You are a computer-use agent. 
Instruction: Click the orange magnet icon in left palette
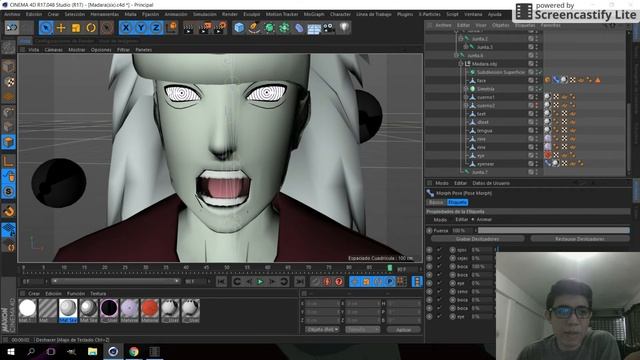(x=8, y=211)
